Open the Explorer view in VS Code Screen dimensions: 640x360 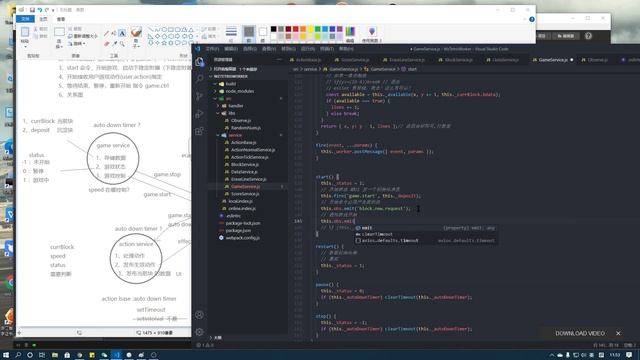click(200, 62)
